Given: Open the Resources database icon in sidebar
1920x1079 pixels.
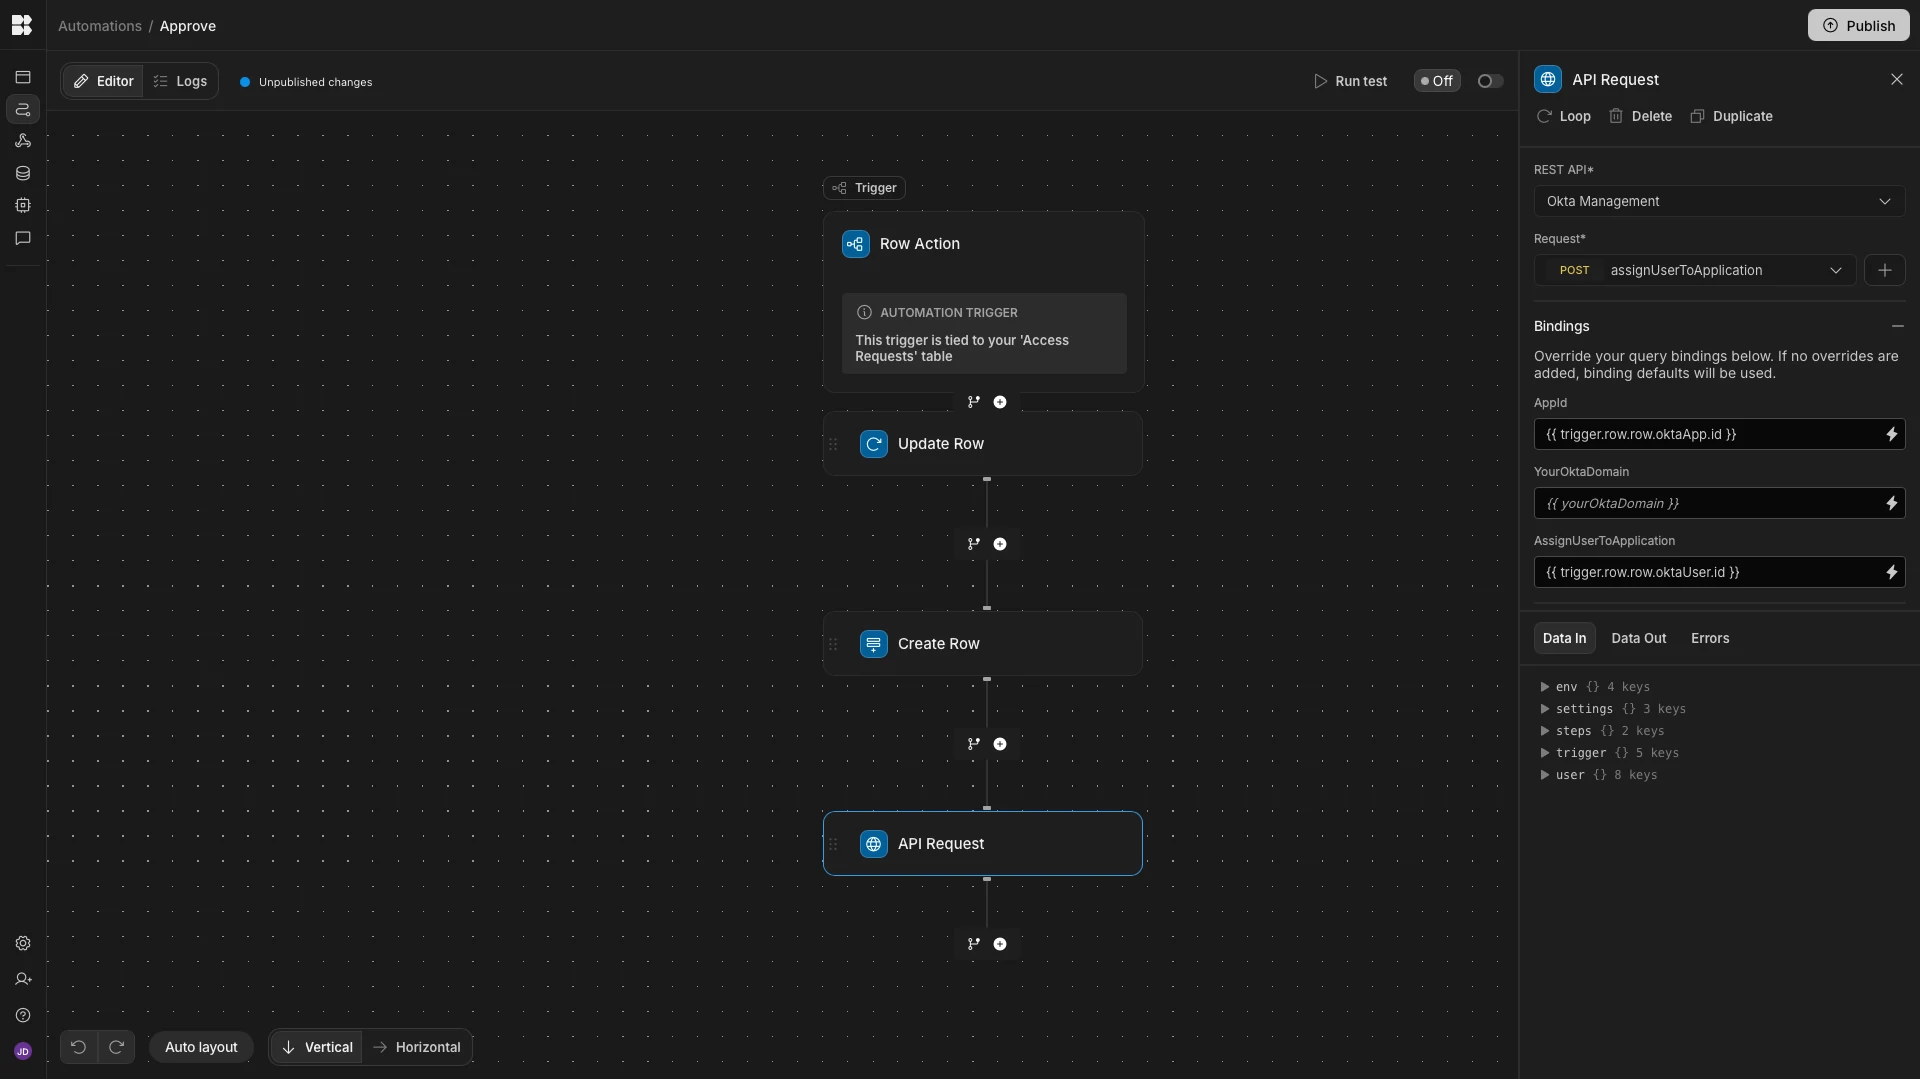Looking at the screenshot, I should 22,173.
